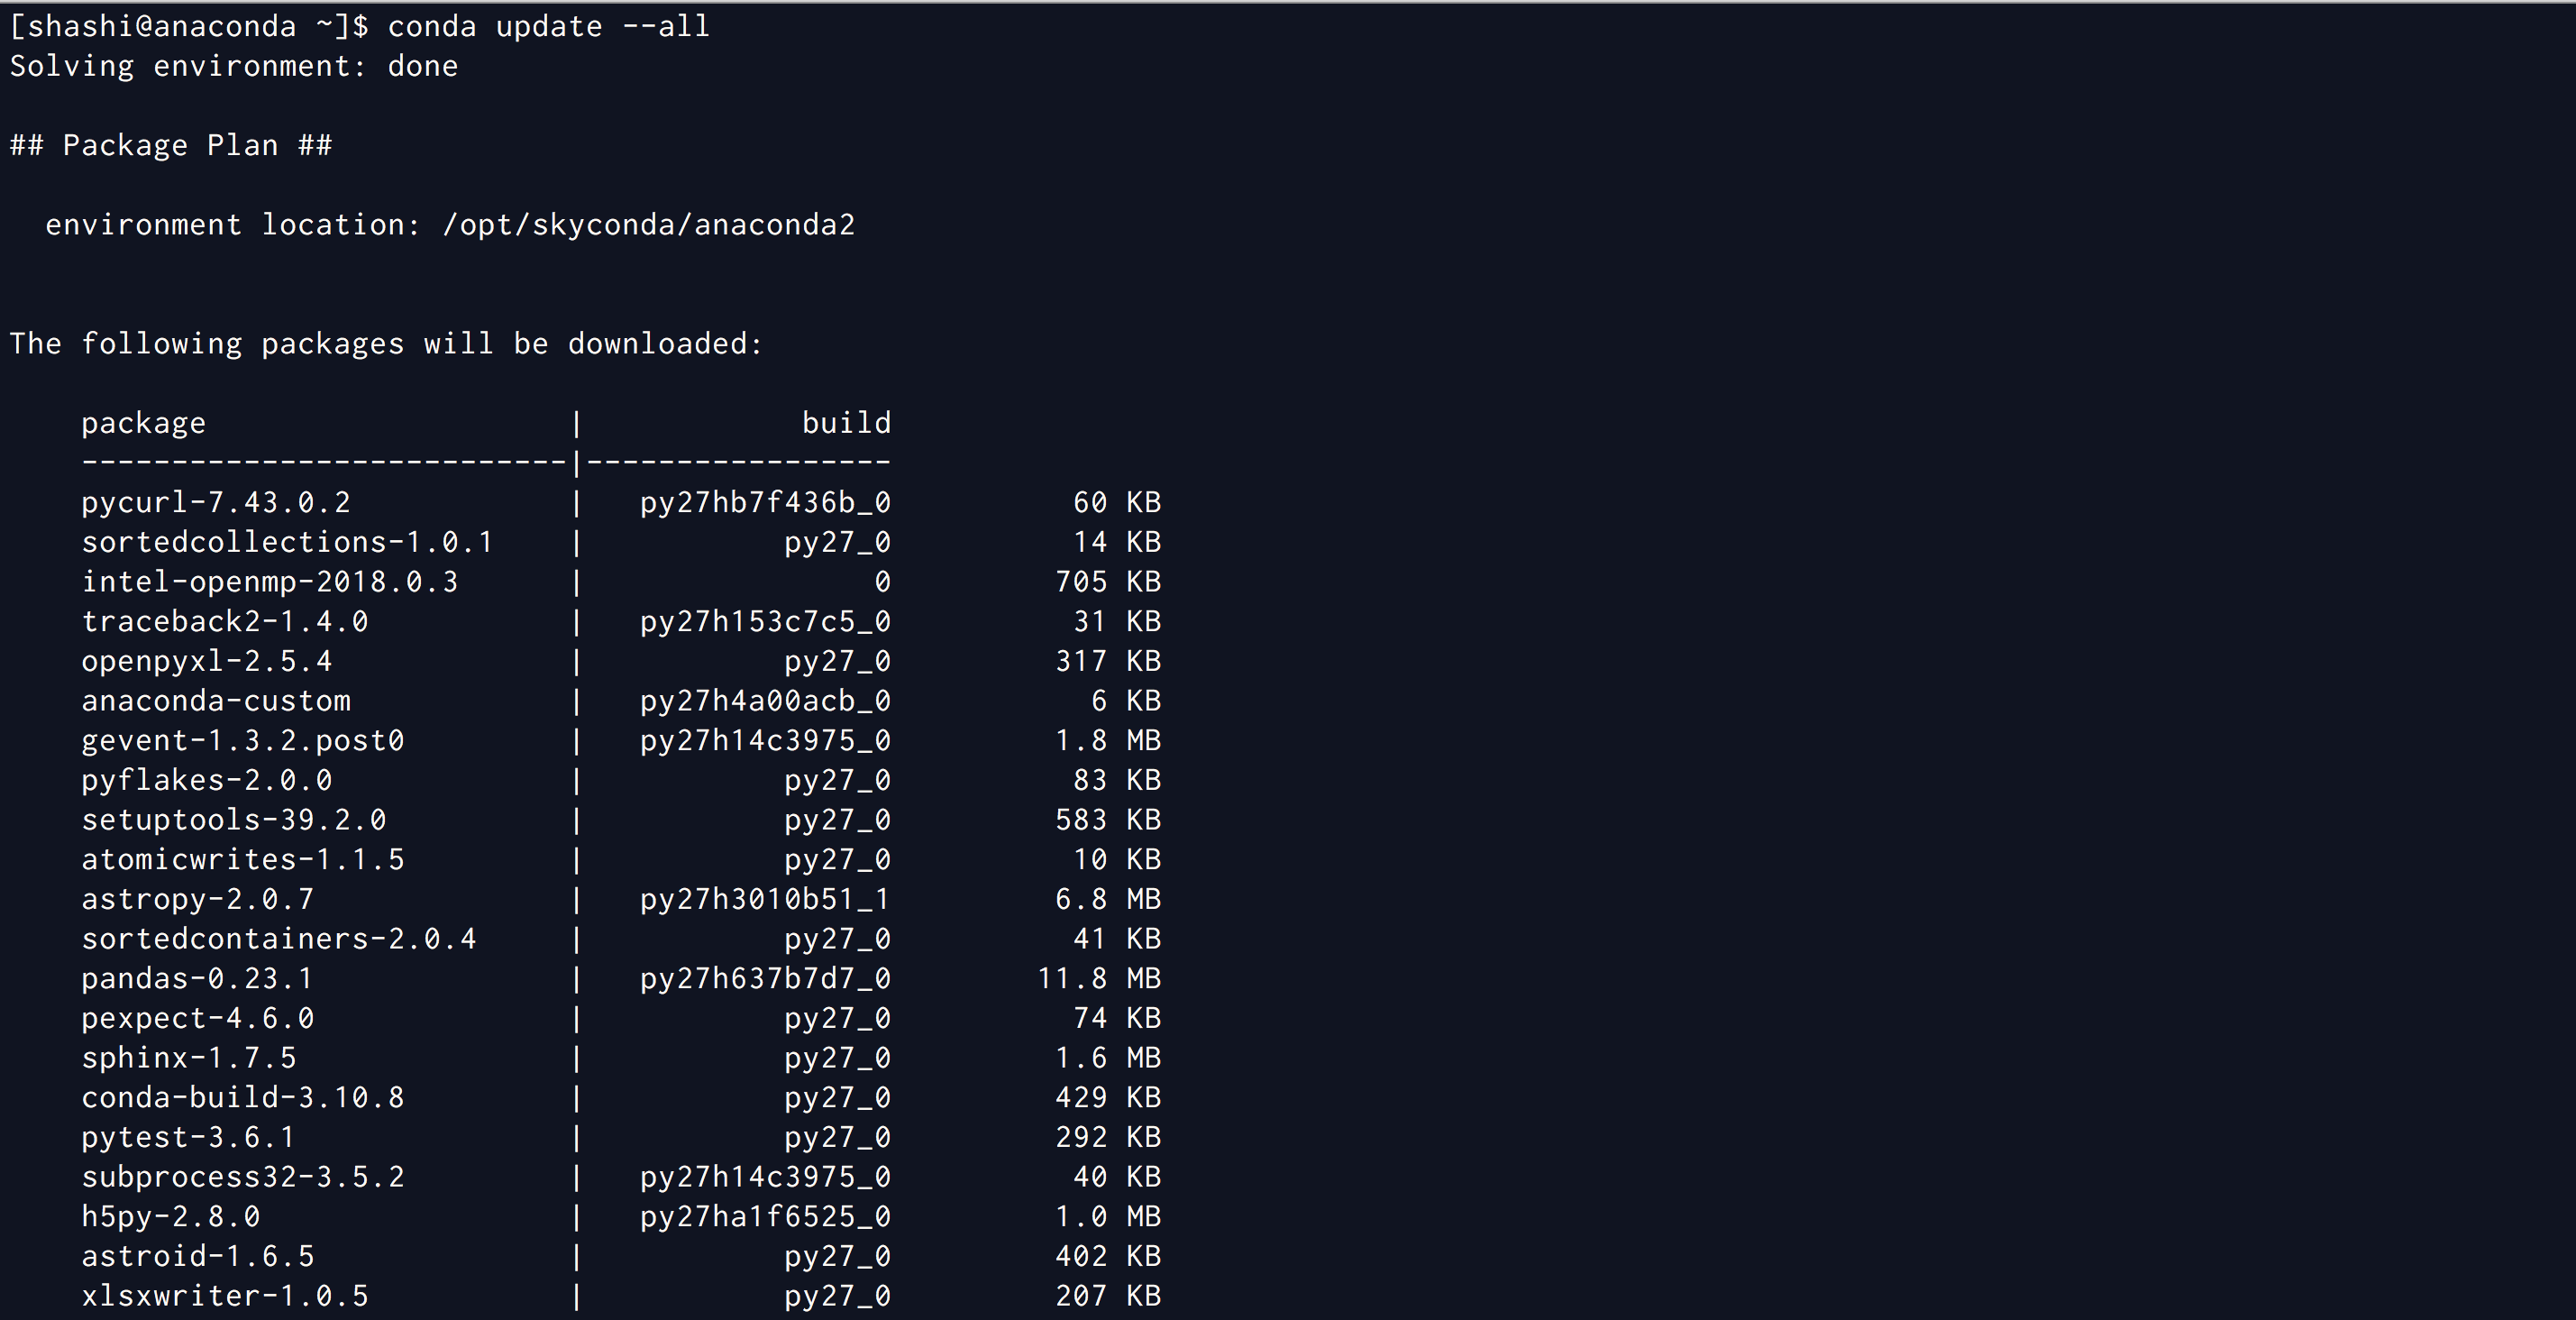Click the 'build' column header
2576x1320 pixels.
(845, 423)
